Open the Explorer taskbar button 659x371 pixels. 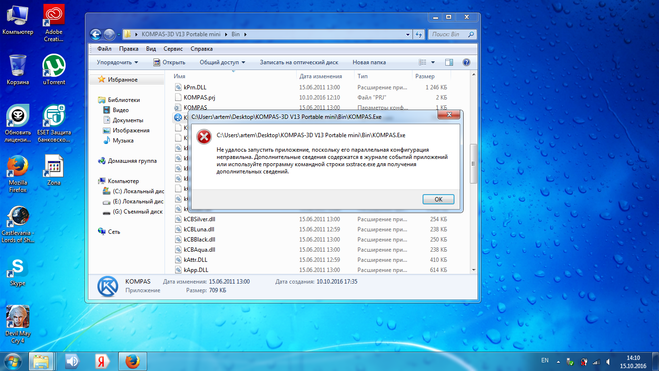pyautogui.click(x=41, y=361)
